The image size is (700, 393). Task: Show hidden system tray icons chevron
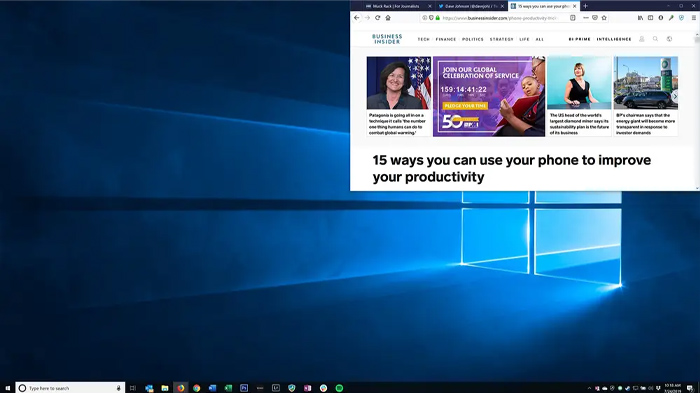click(x=589, y=388)
